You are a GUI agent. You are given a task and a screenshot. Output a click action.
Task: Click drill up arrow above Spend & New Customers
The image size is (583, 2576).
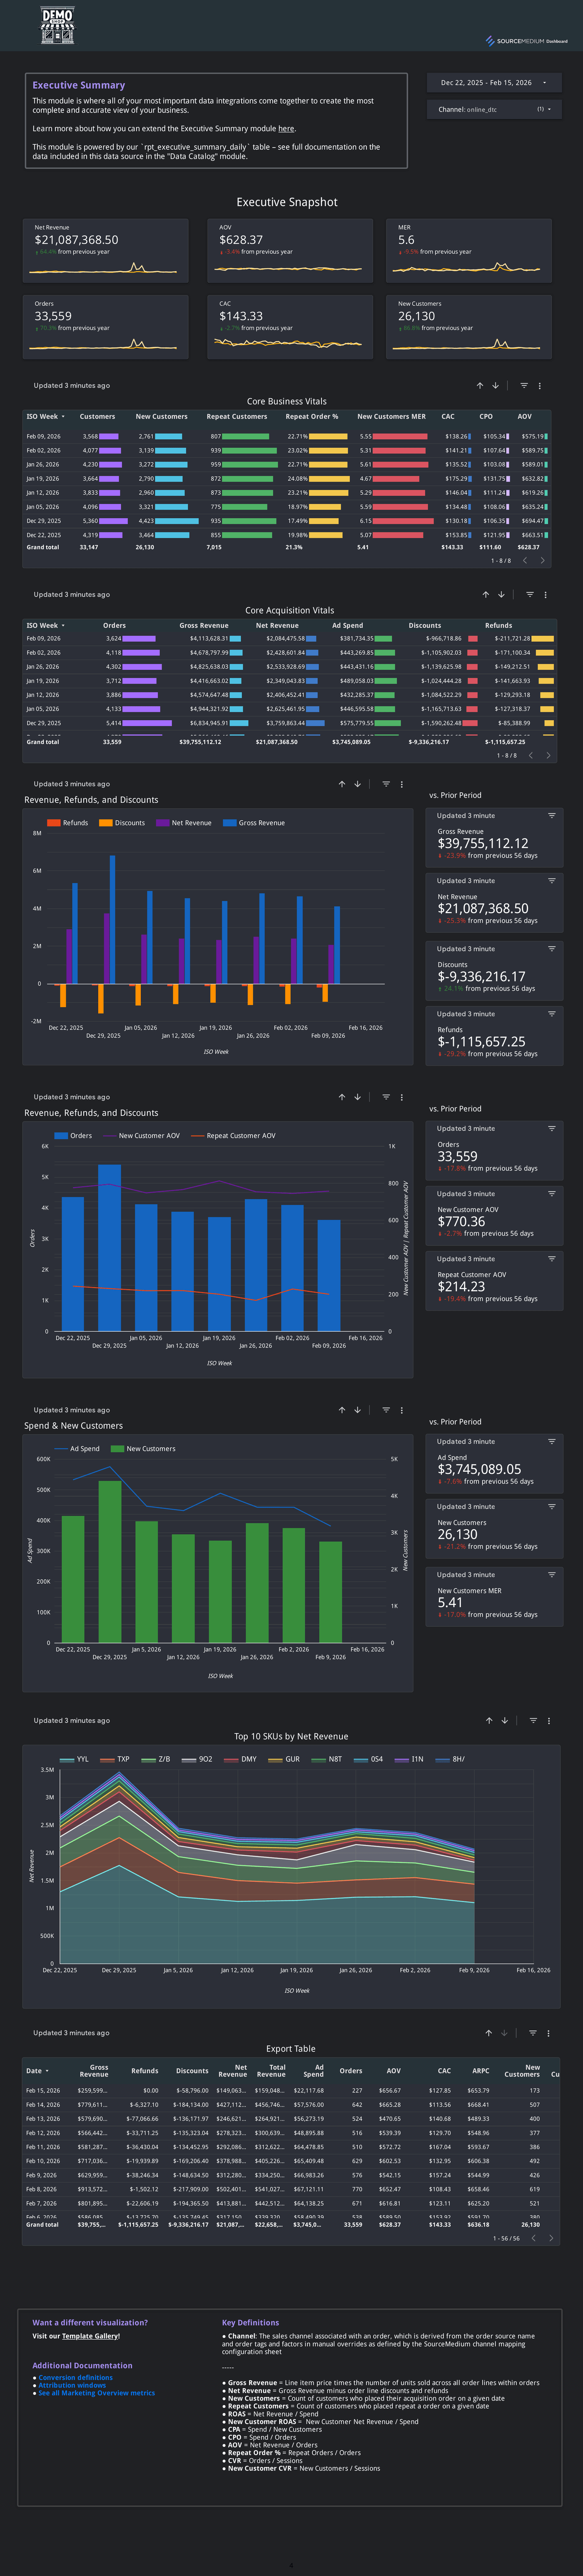click(x=342, y=1410)
